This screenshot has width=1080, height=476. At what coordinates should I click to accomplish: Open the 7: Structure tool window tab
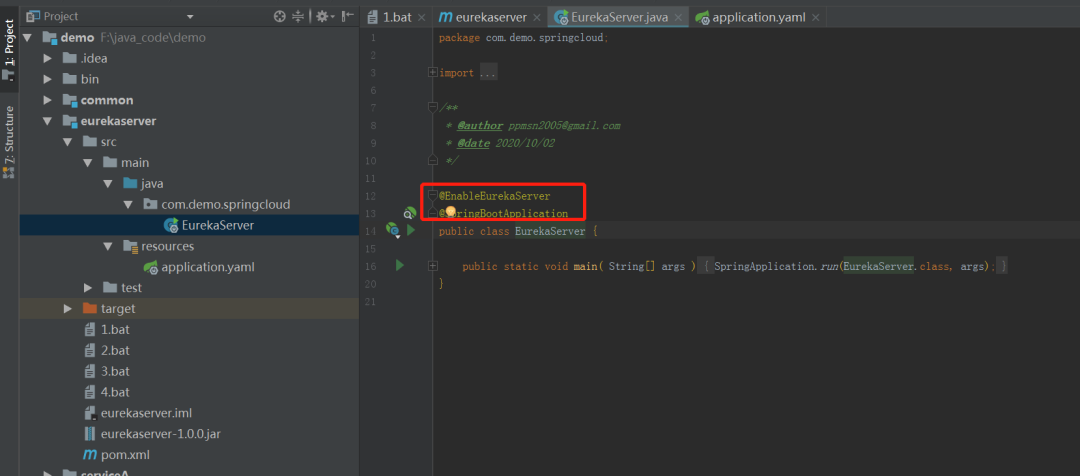point(9,141)
